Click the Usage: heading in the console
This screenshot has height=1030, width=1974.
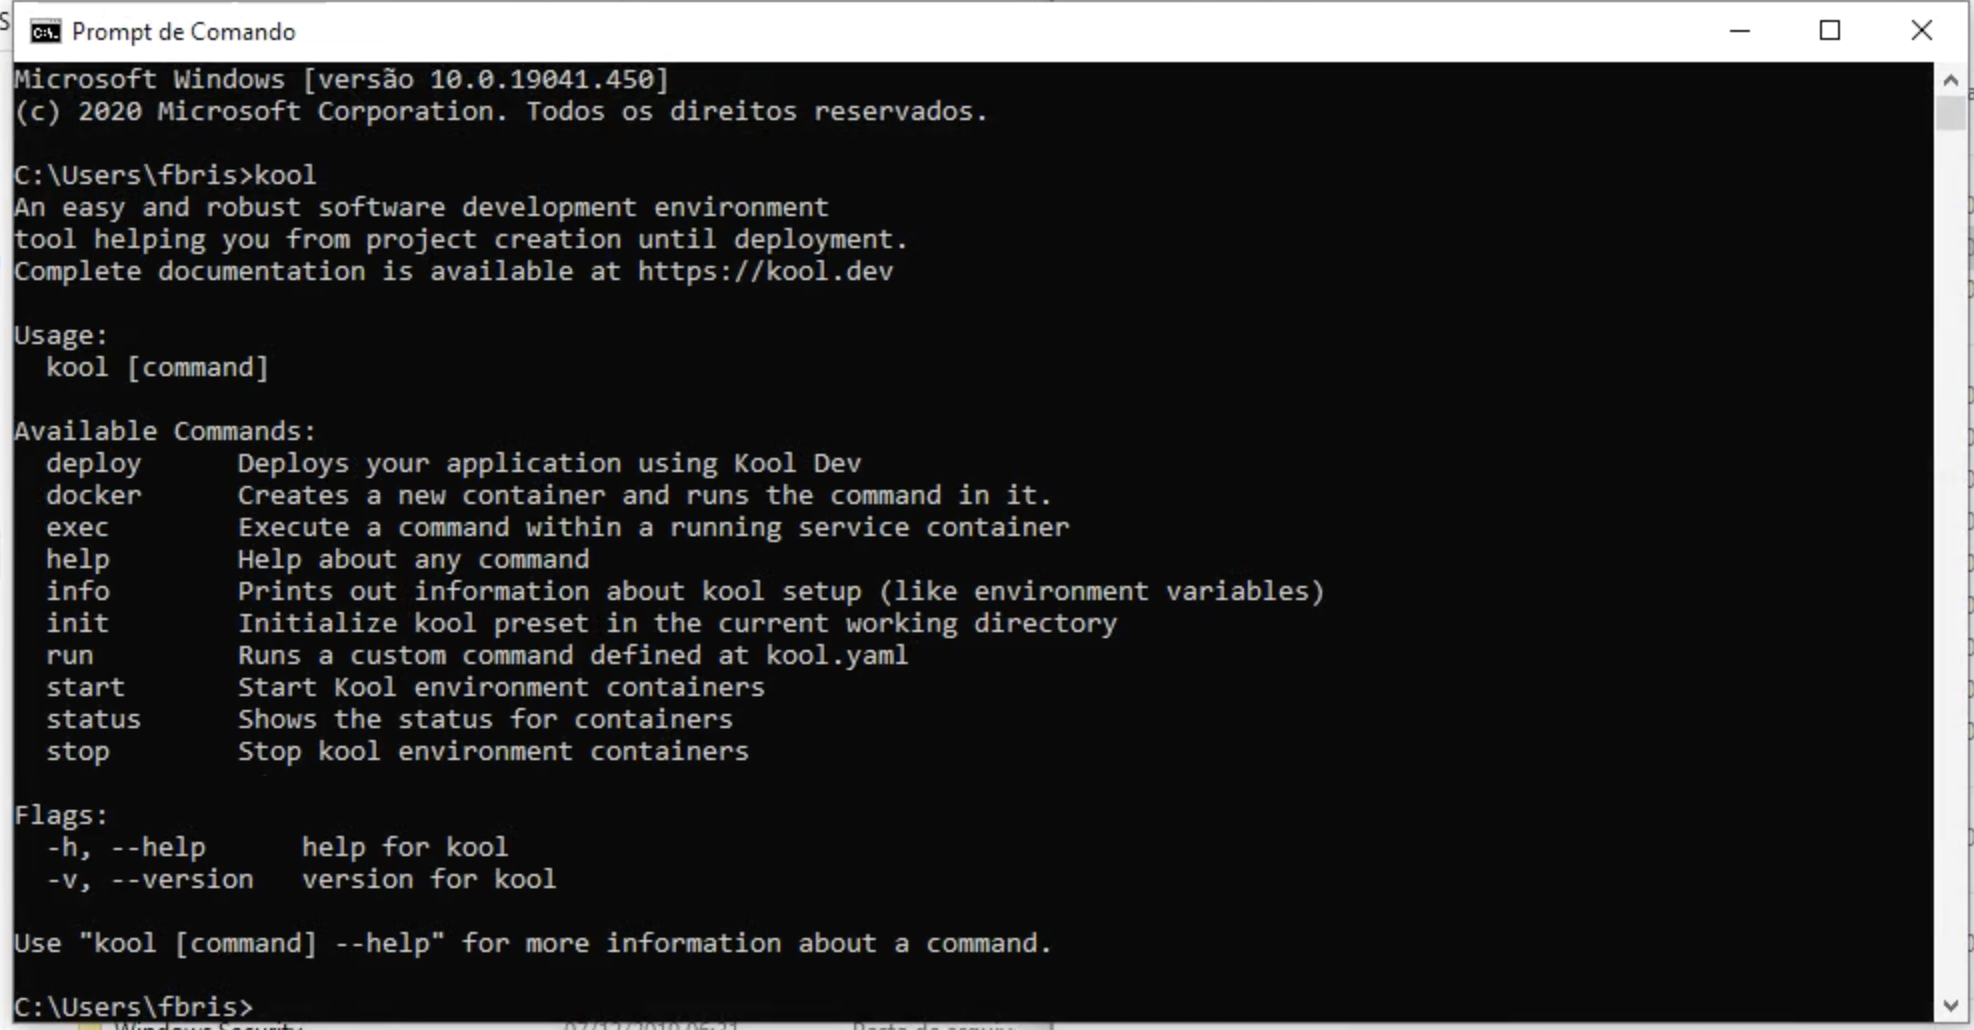(60, 334)
